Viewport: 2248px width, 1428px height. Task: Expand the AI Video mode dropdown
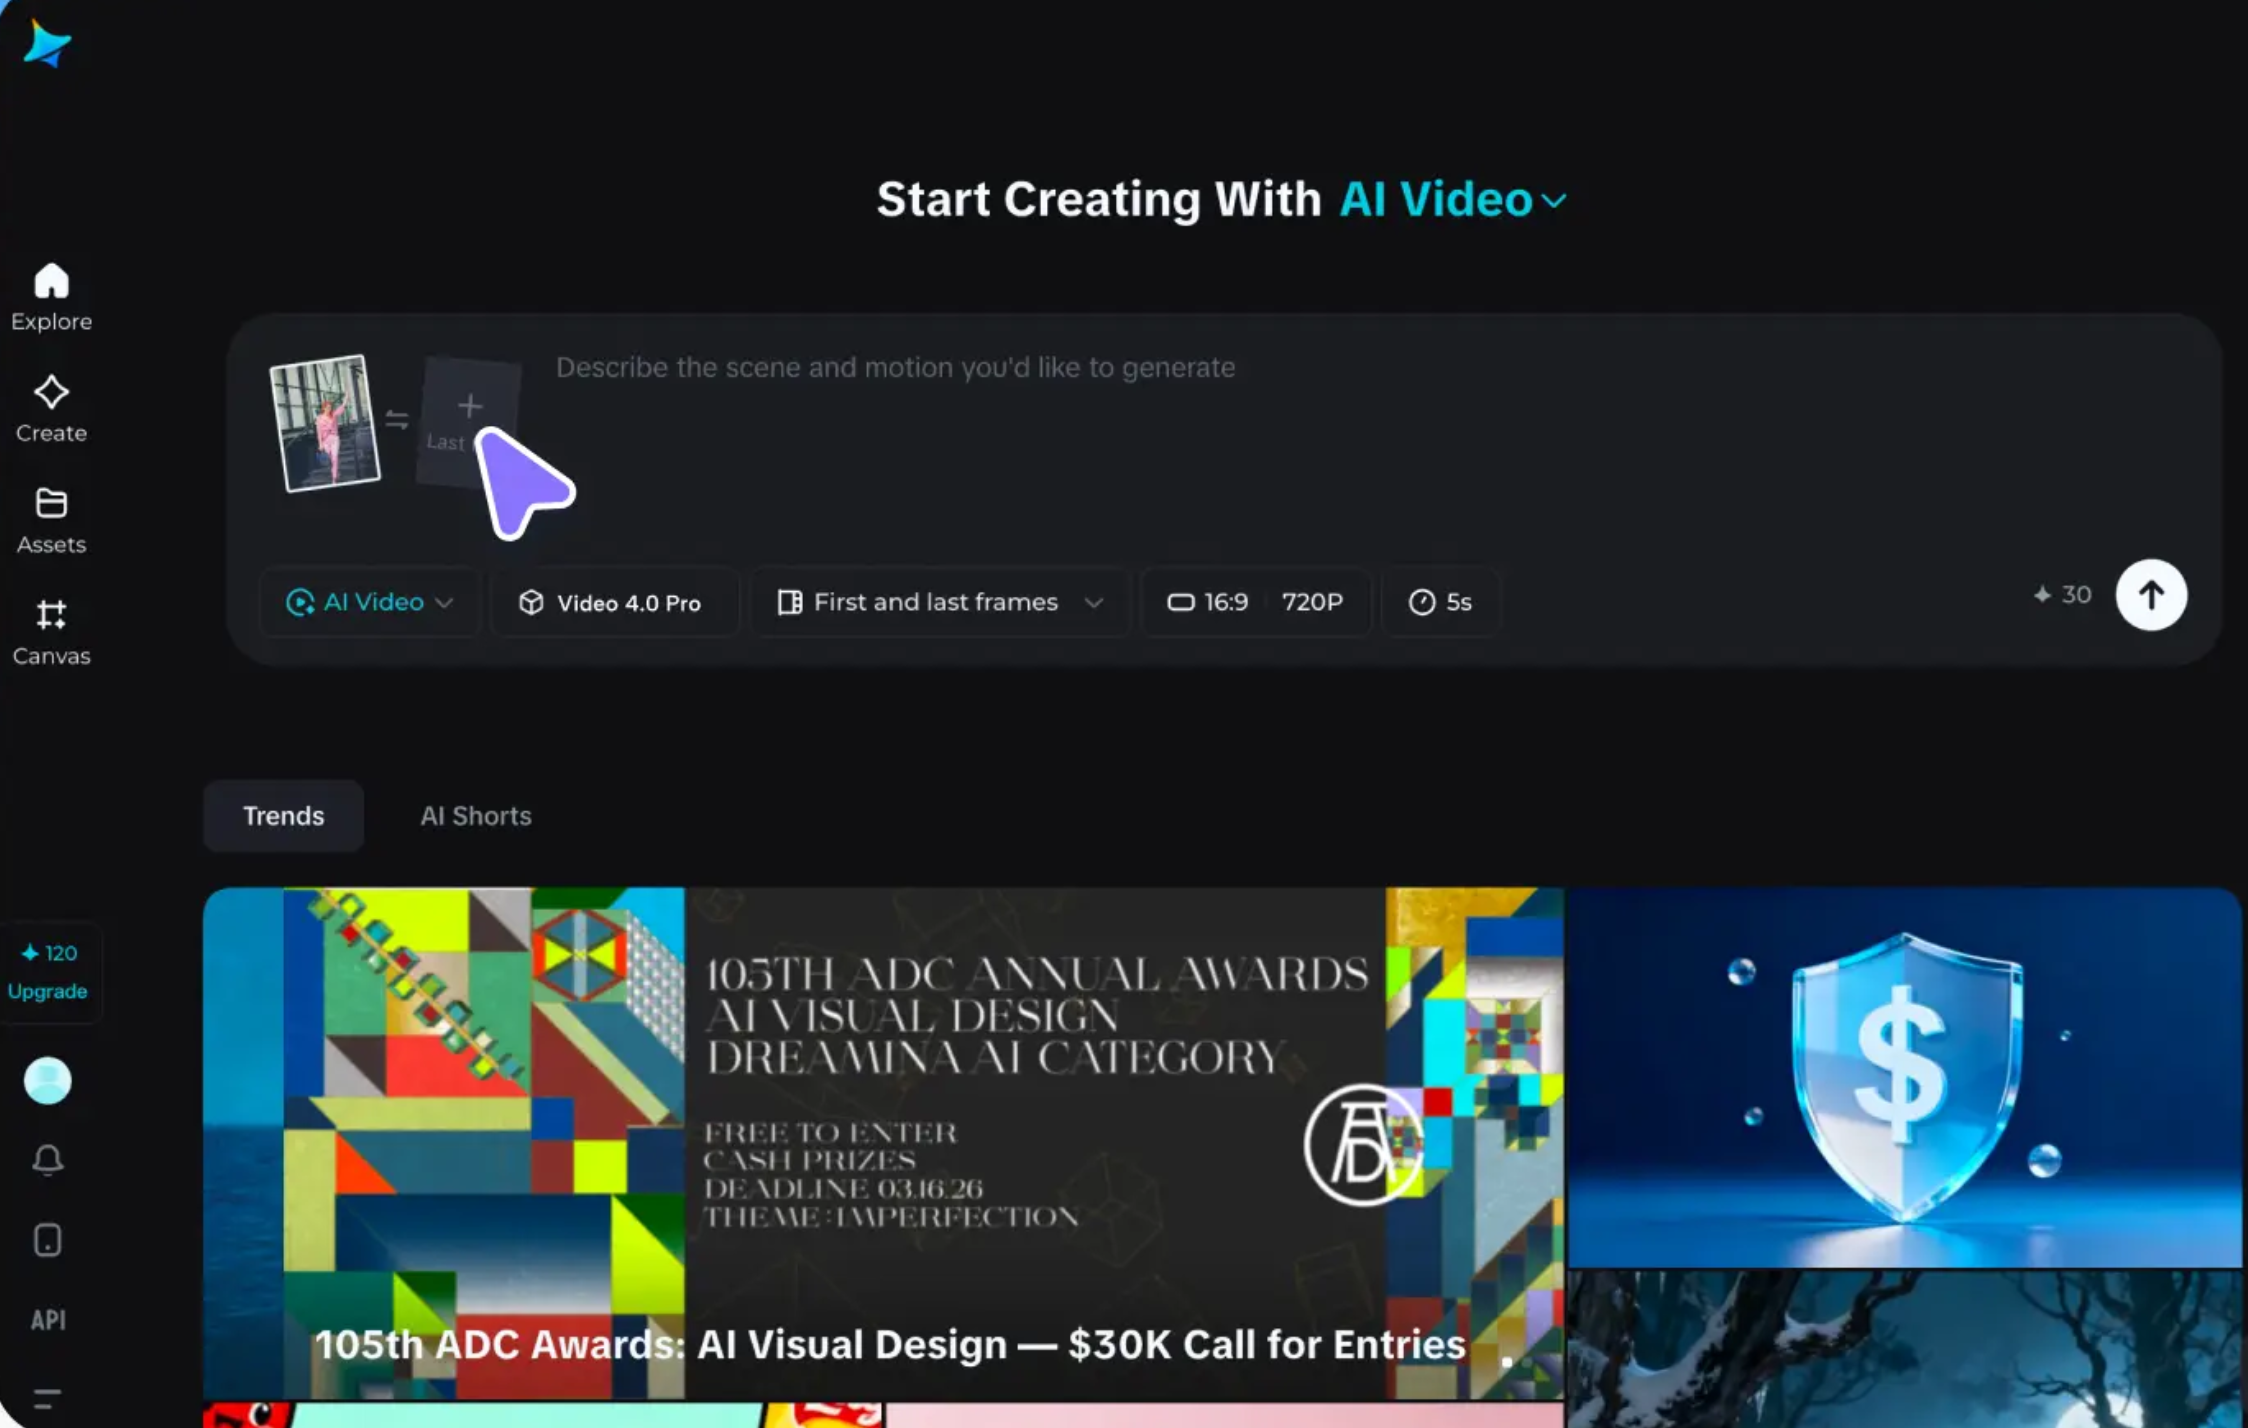point(370,602)
